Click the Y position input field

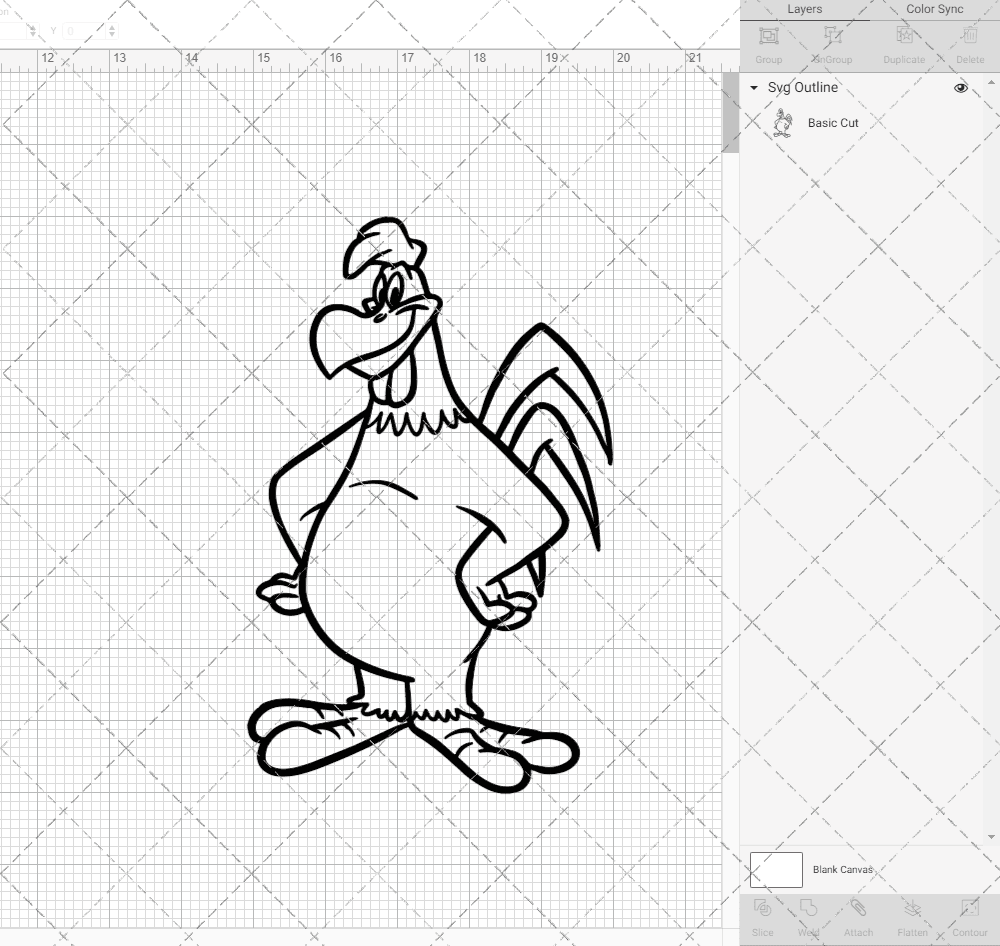pyautogui.click(x=83, y=31)
